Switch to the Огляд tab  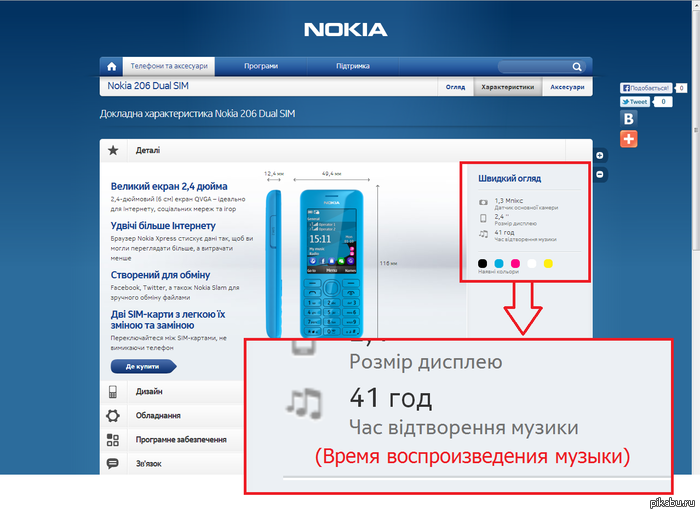click(x=455, y=87)
